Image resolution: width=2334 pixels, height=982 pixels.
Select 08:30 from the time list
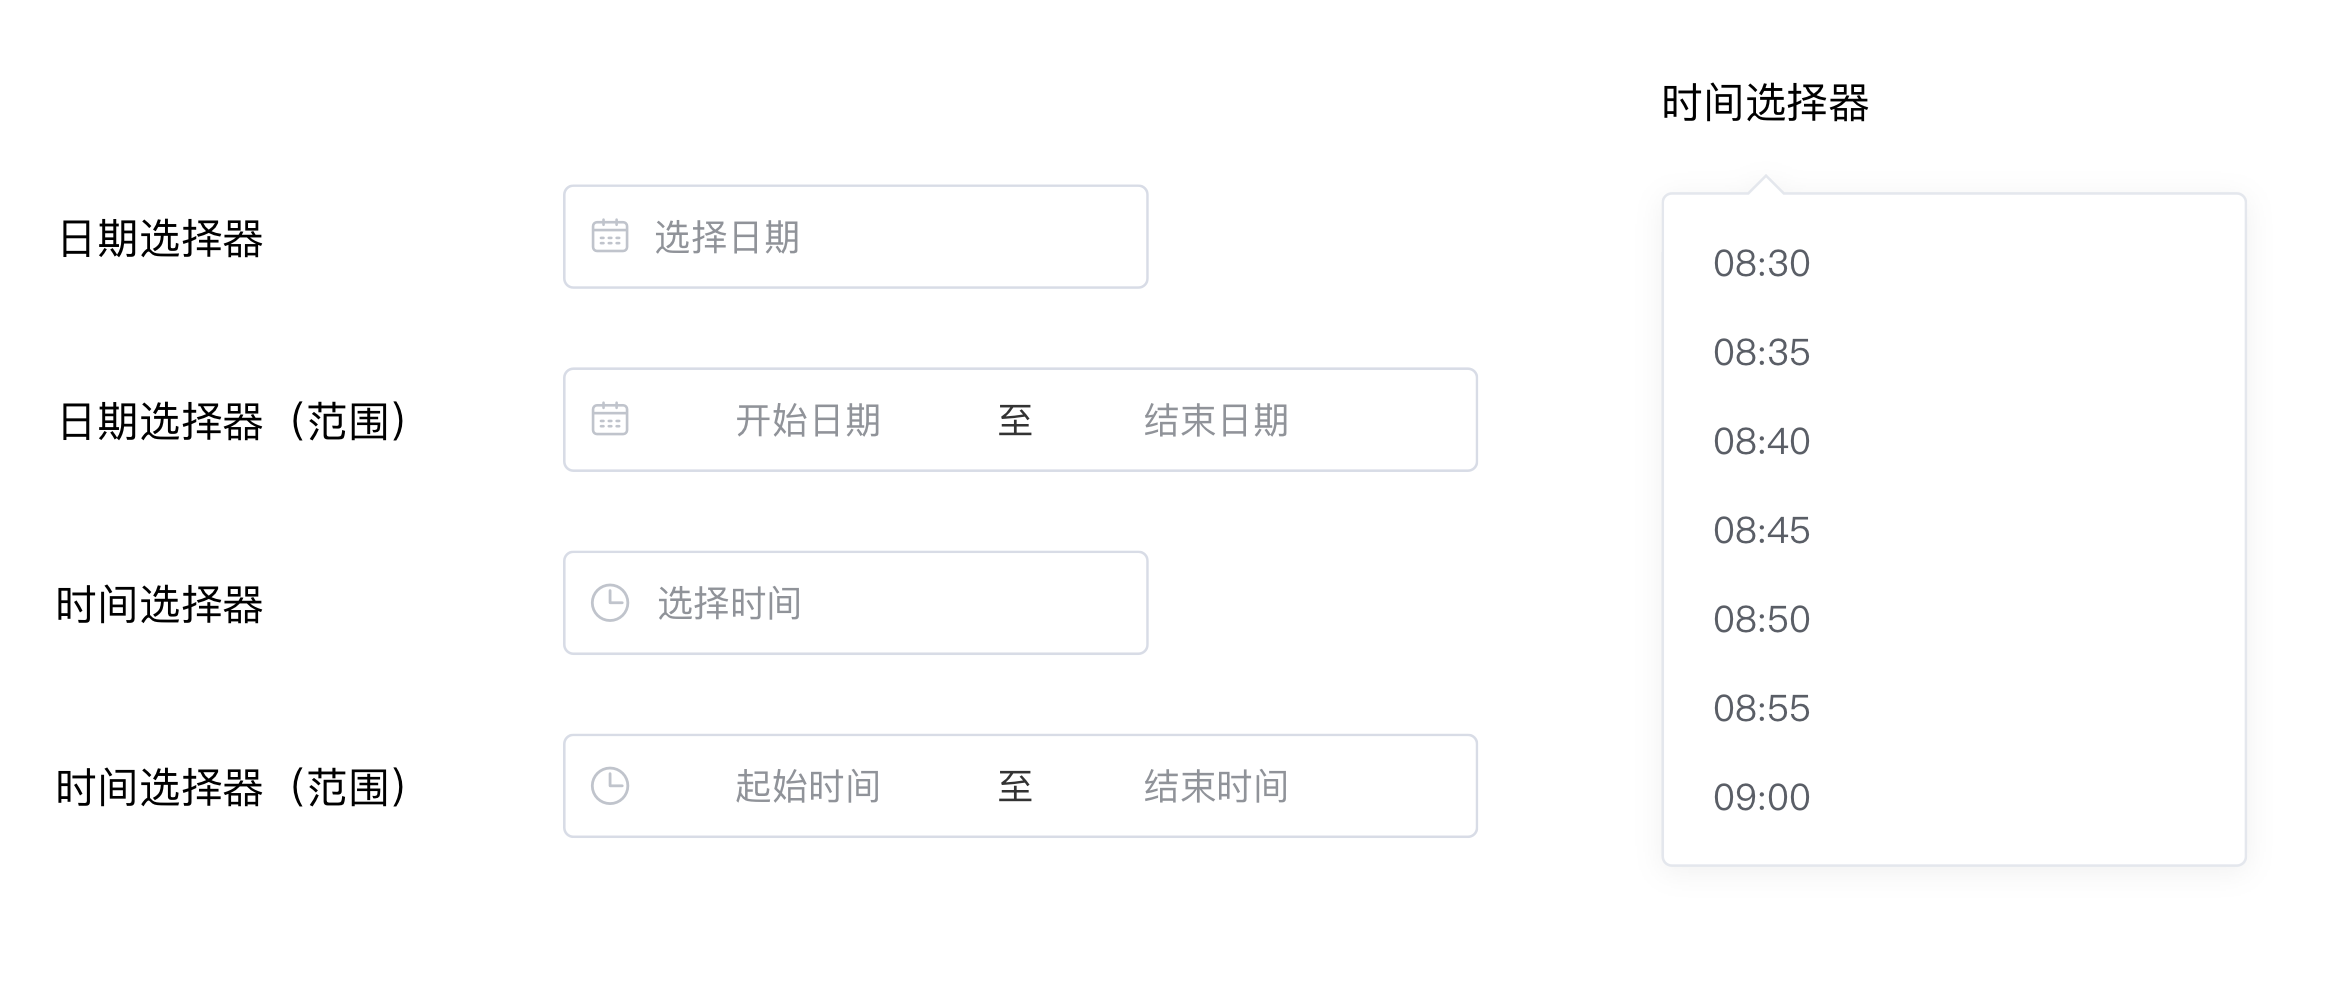(x=1761, y=264)
